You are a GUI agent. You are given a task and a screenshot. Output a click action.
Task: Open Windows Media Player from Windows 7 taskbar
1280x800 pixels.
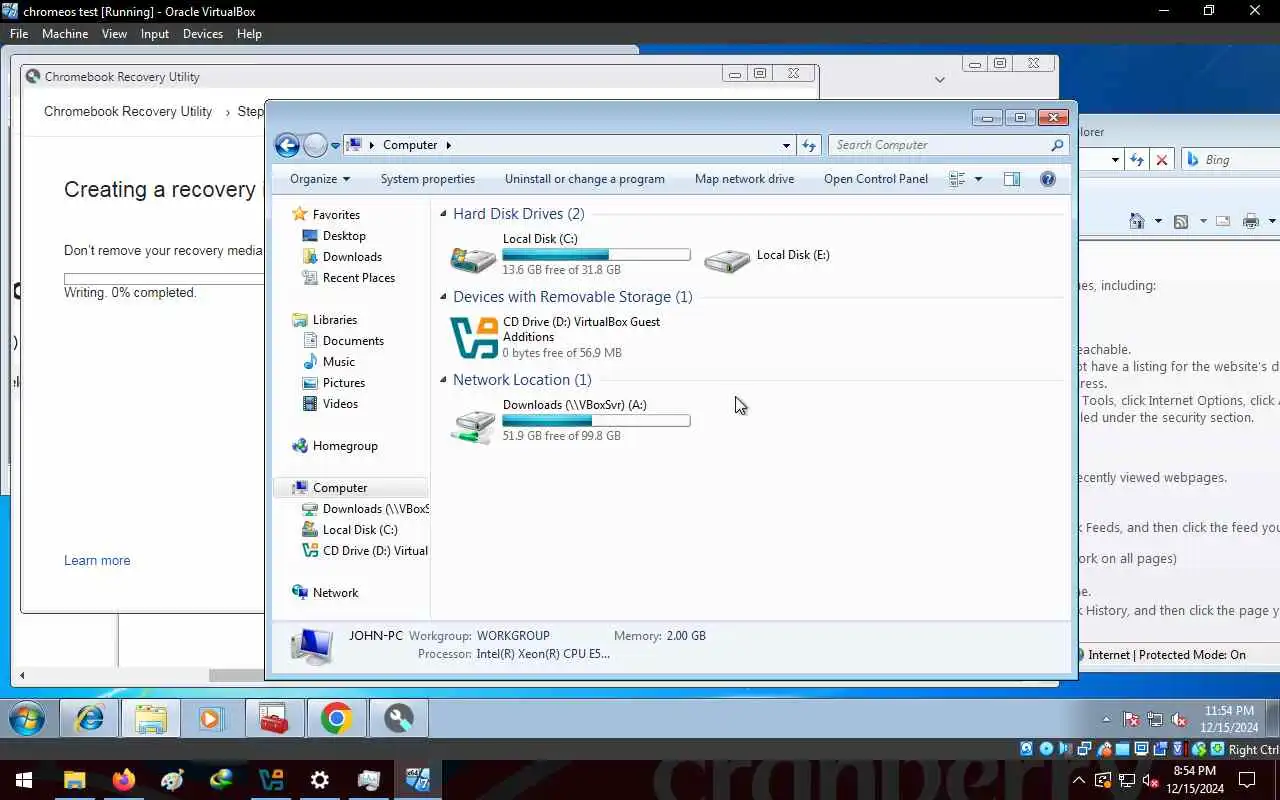[210, 718]
